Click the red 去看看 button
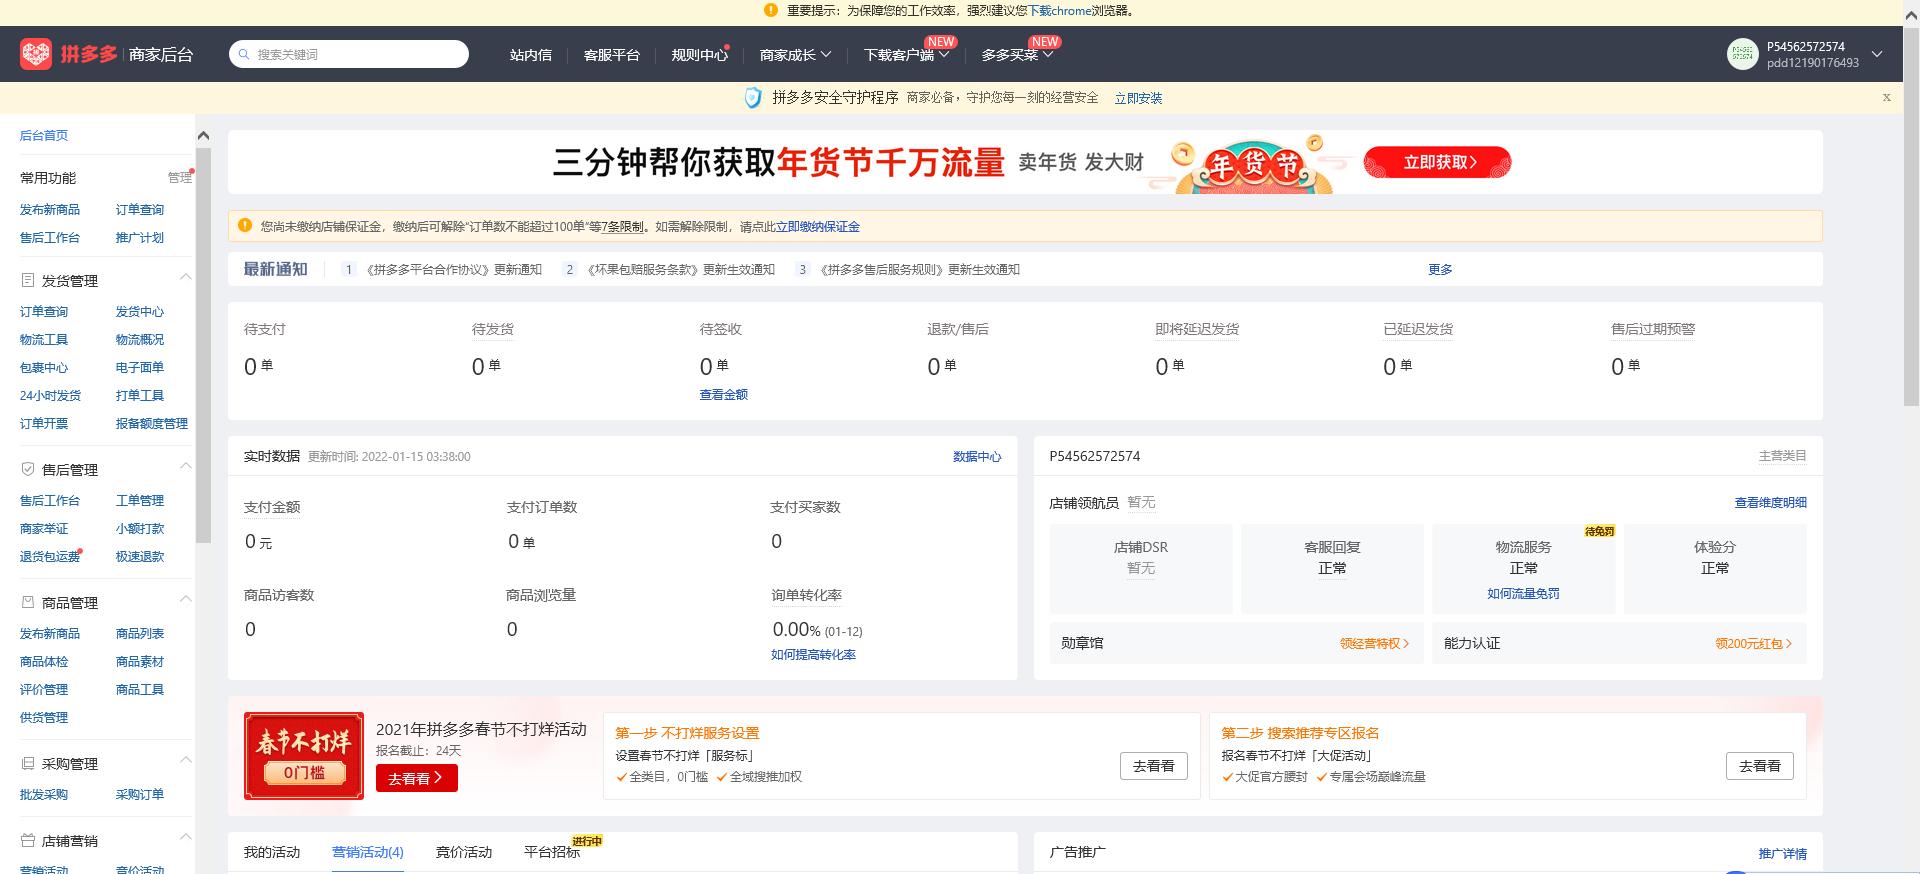The image size is (1920, 874). pos(417,778)
